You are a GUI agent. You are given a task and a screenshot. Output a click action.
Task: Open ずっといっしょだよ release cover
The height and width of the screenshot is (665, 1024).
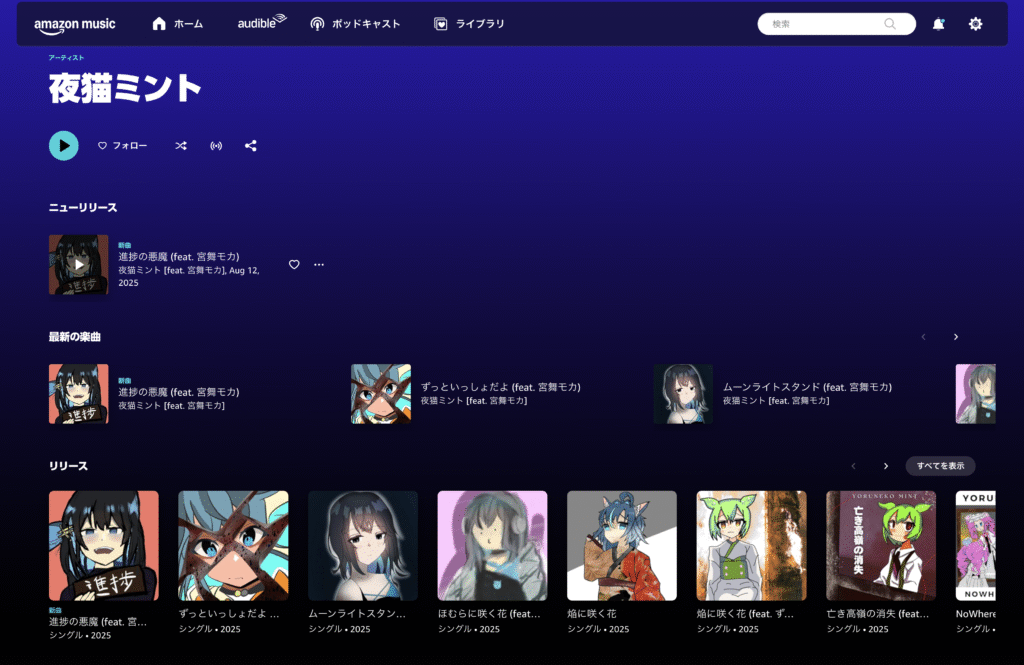(233, 546)
